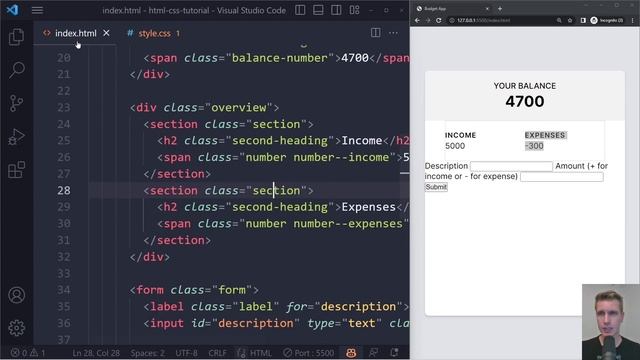640x360 pixels.
Task: Toggle the primary sidebar layout icon
Action: pyautogui.click(x=300, y=10)
